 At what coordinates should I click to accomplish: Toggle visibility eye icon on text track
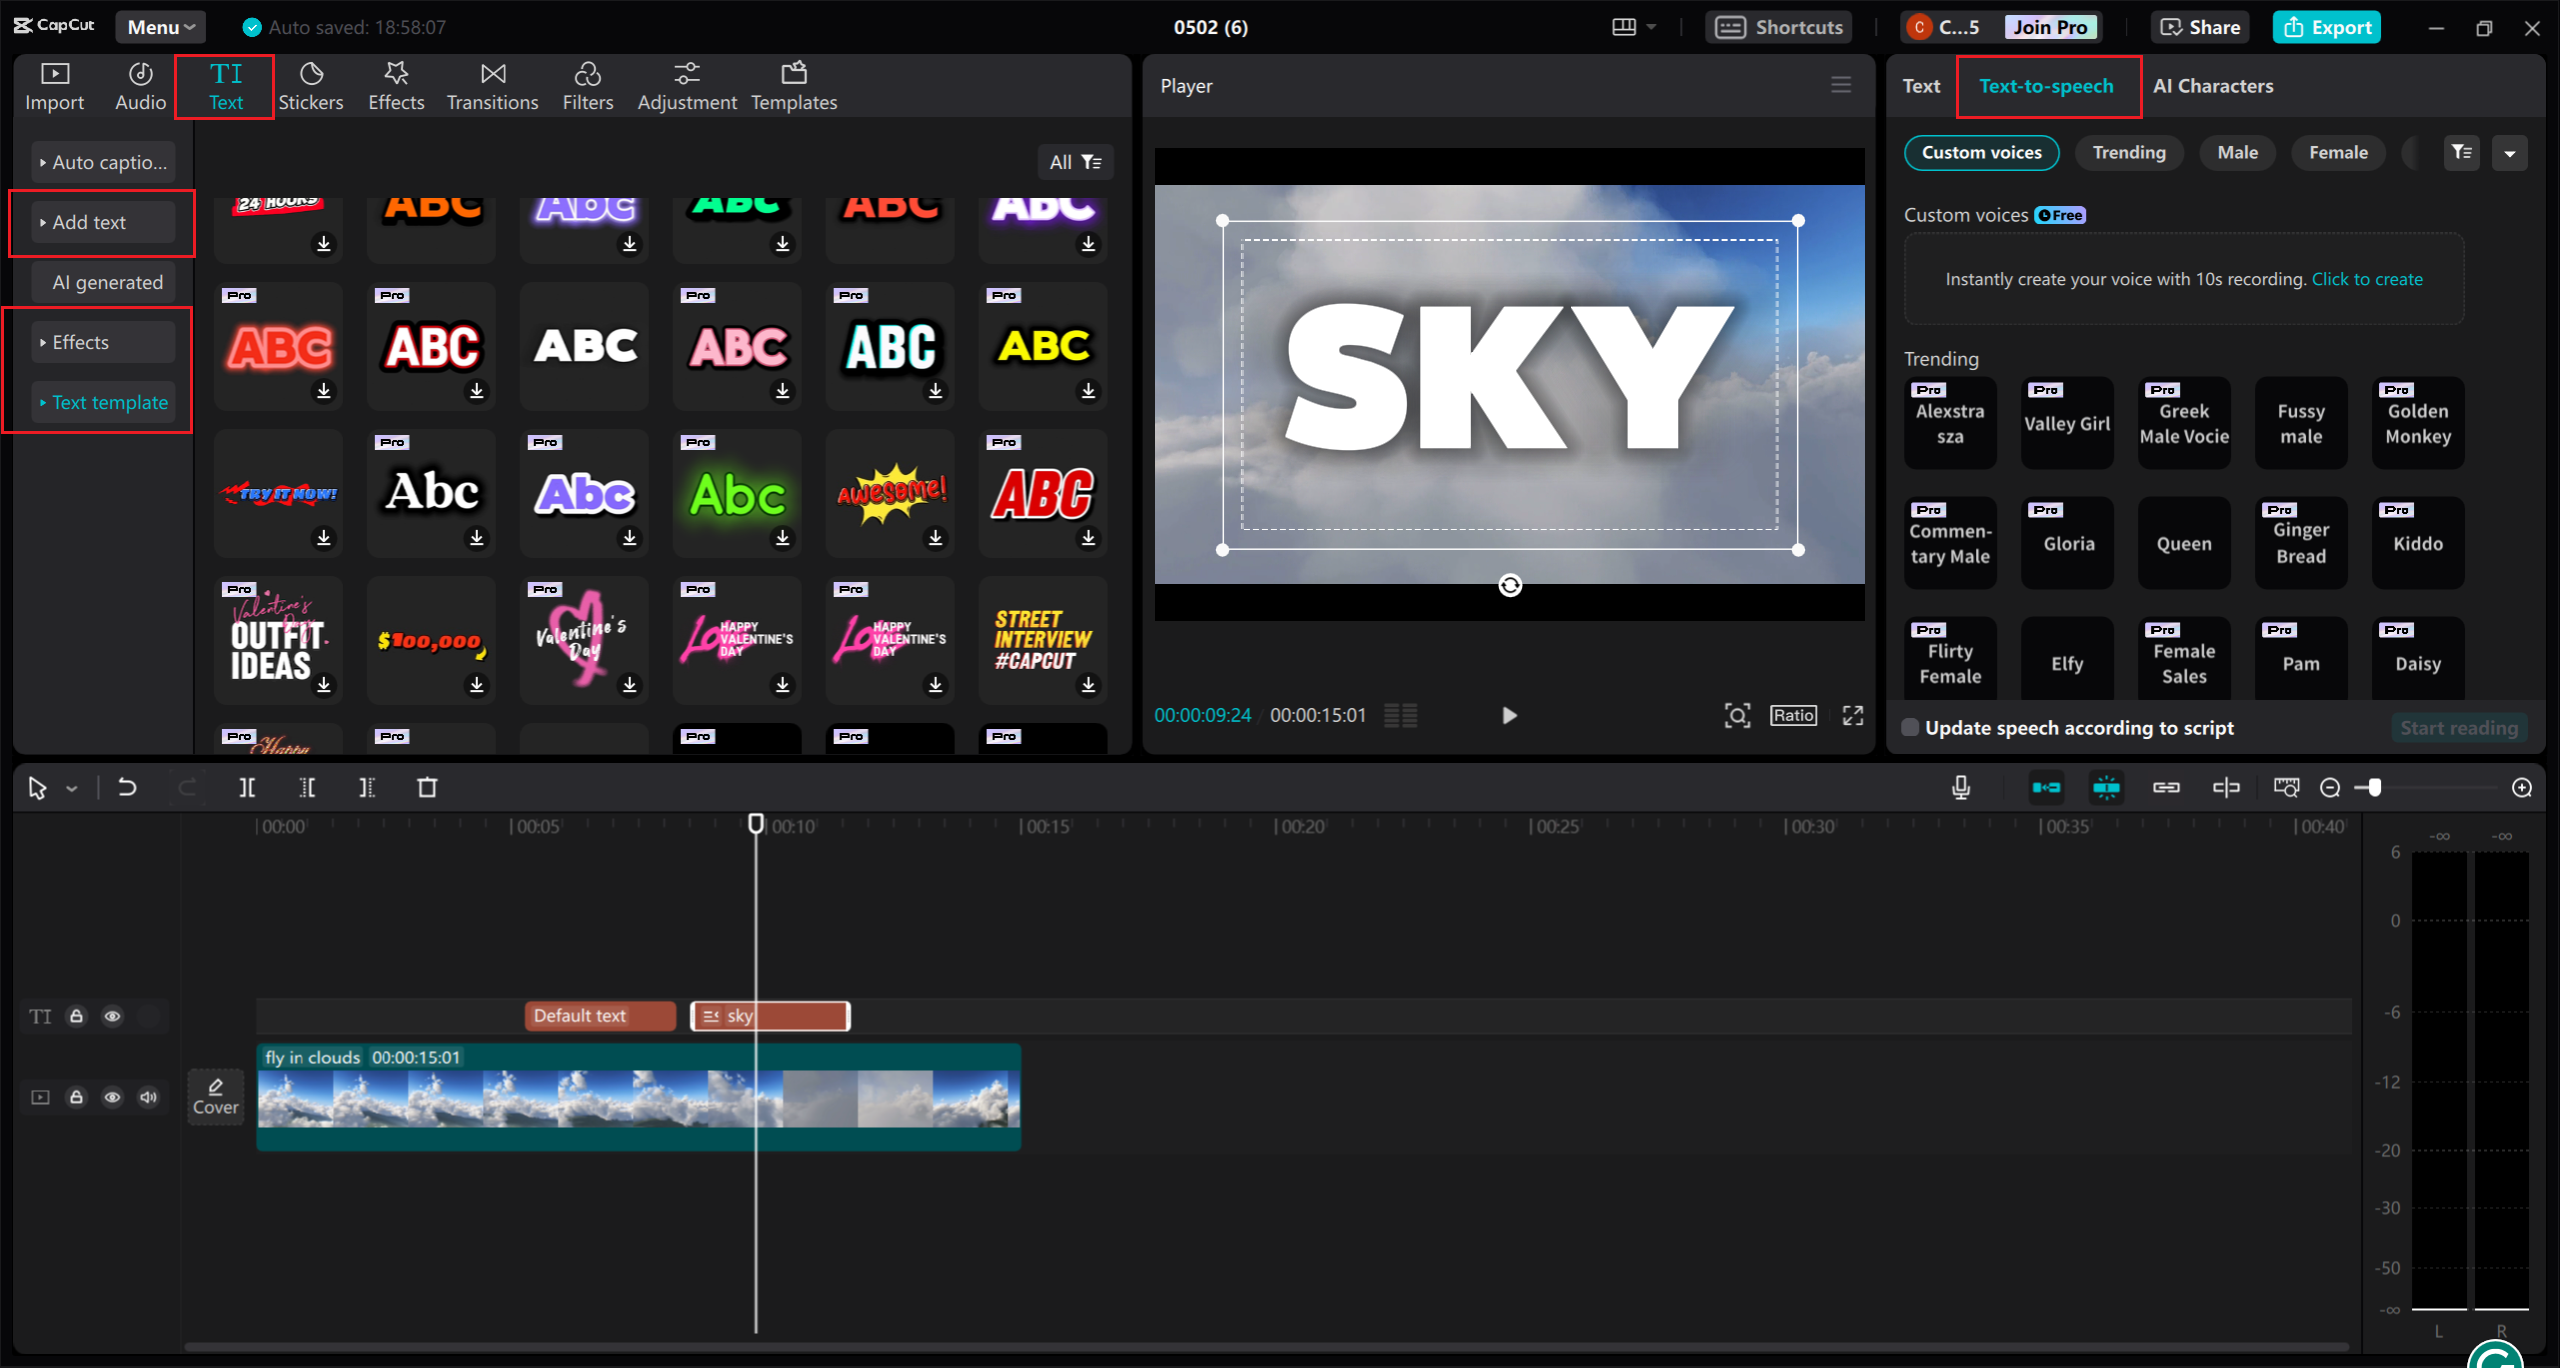[x=112, y=1016]
